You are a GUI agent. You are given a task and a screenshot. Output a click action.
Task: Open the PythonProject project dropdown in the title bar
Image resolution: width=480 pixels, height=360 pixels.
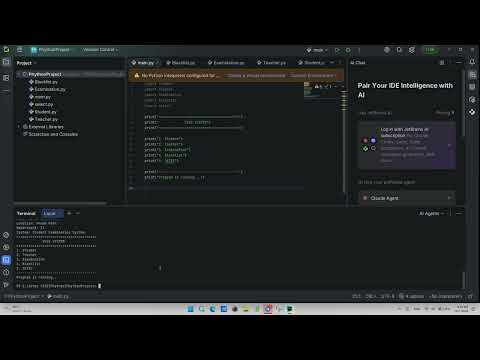(51, 50)
